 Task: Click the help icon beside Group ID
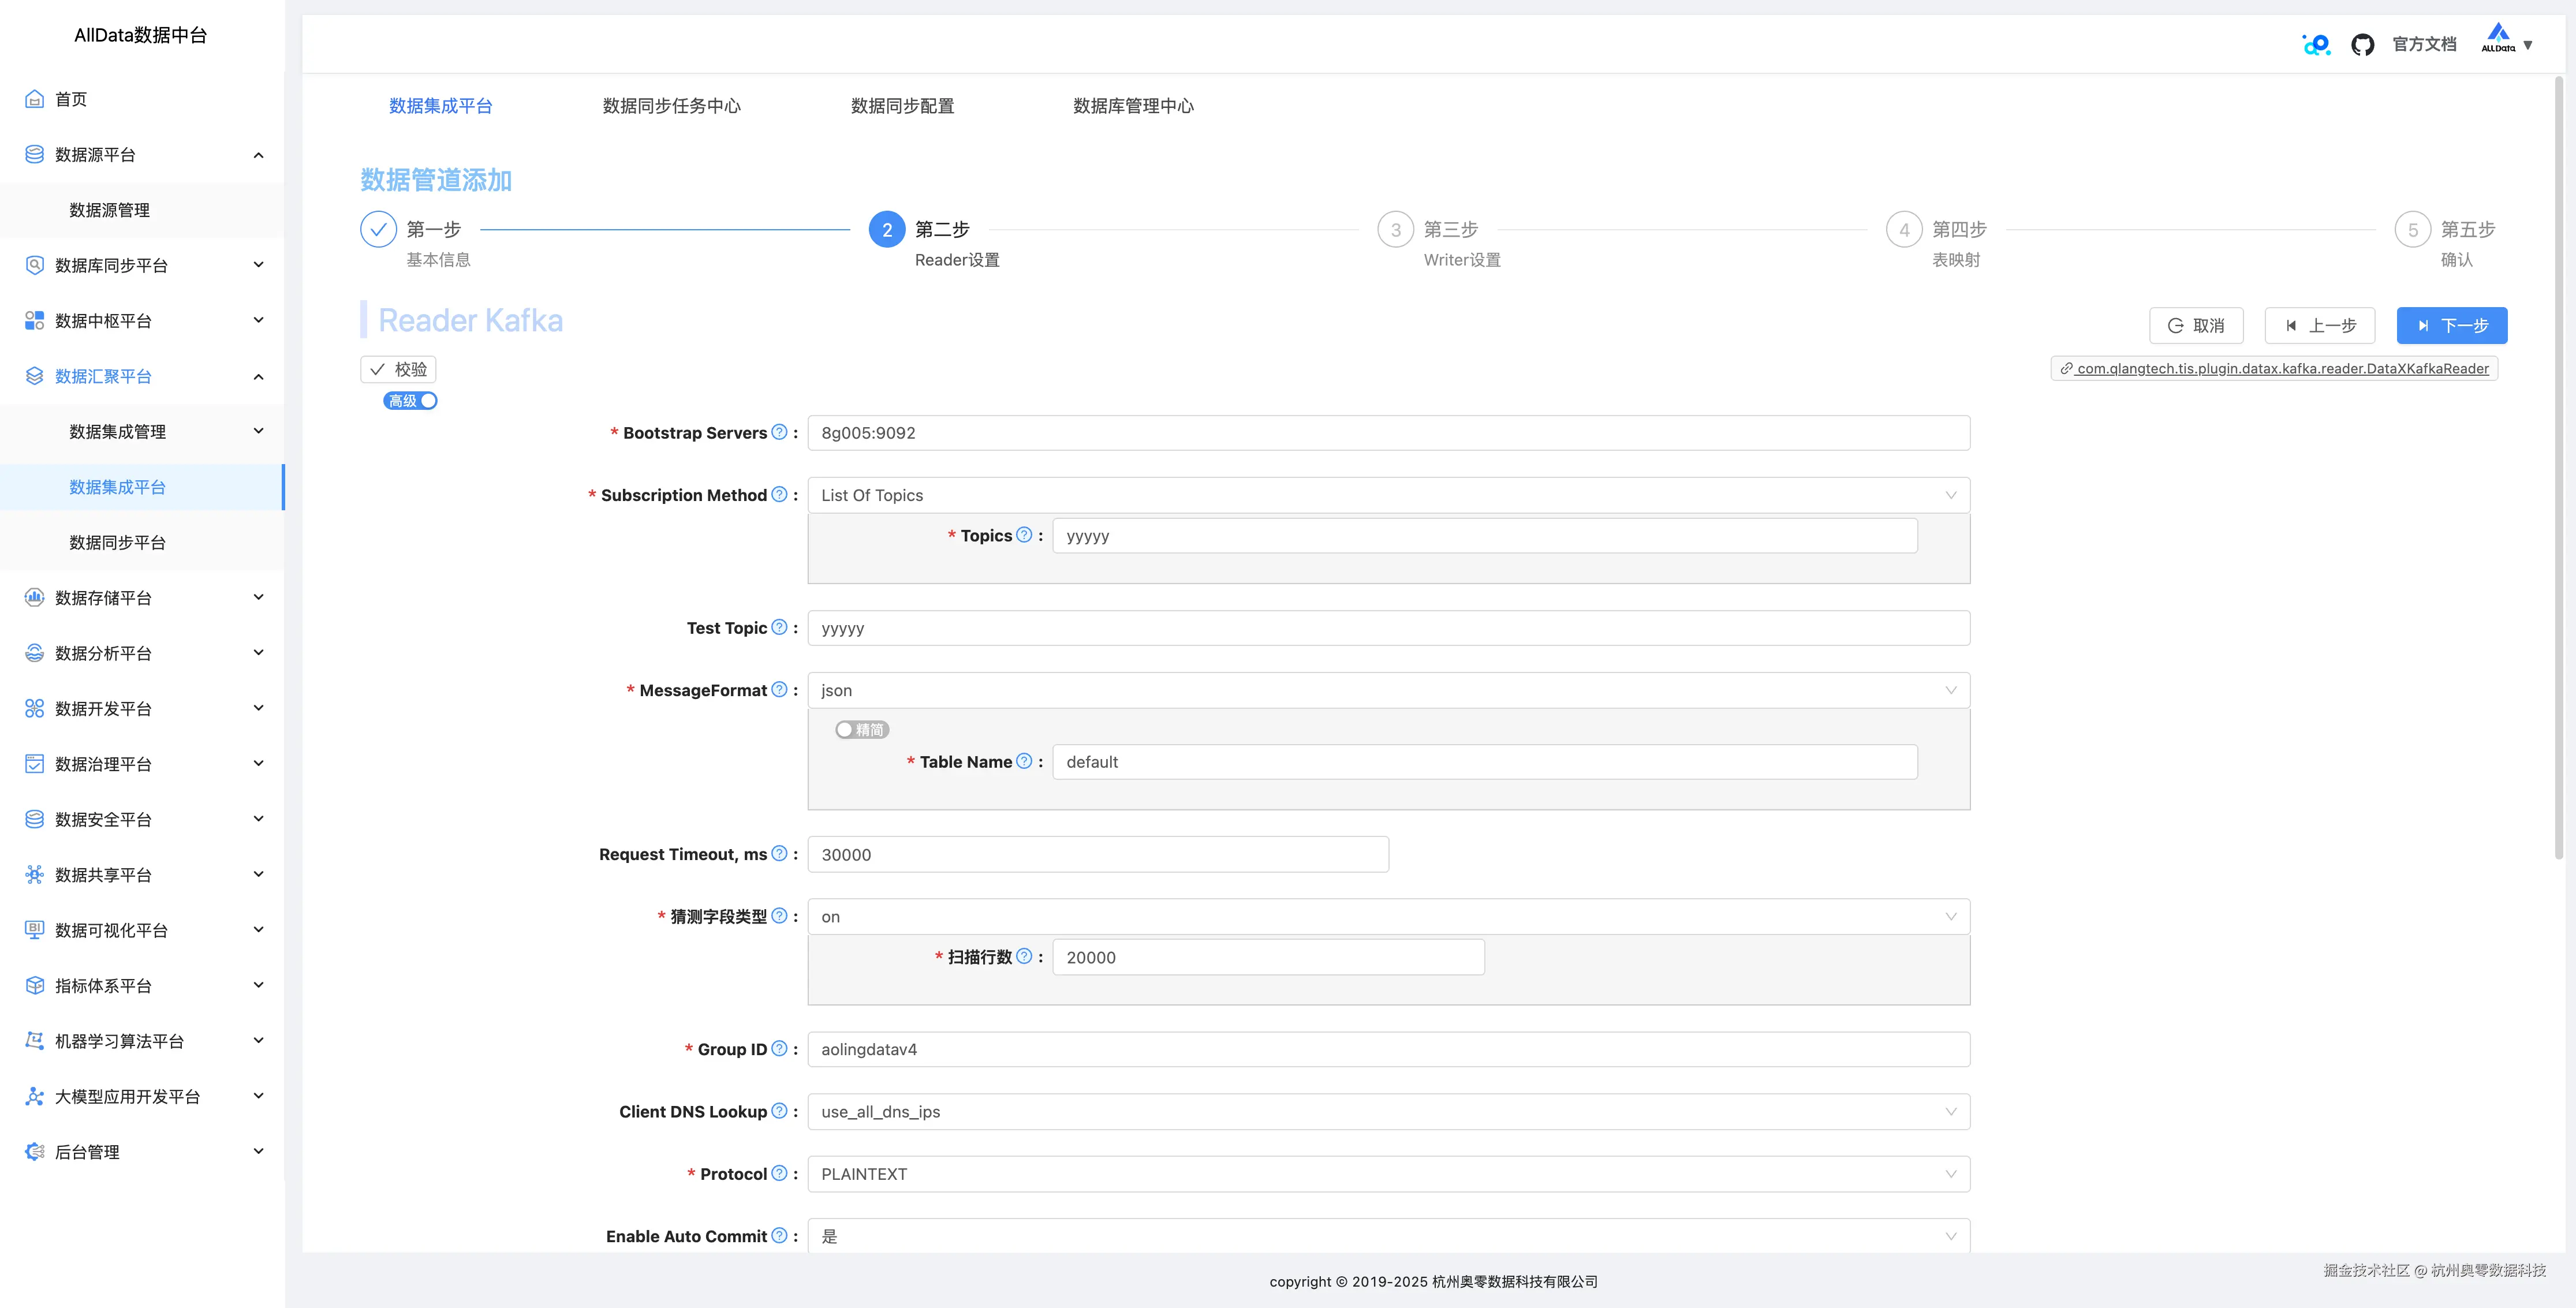pyautogui.click(x=779, y=1048)
